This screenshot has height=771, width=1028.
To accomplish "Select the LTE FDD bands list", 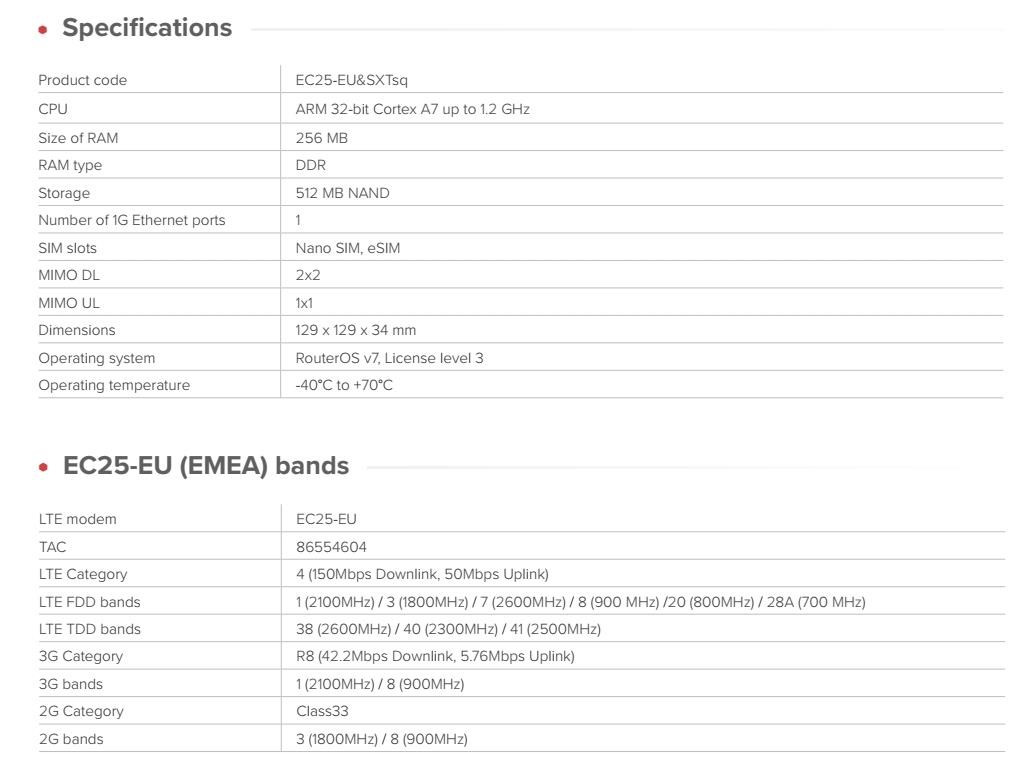I will [x=580, y=602].
